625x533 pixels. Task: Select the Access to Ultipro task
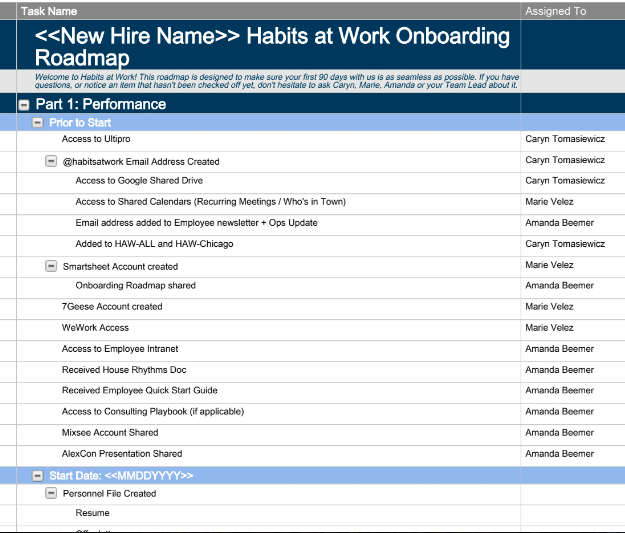point(96,139)
